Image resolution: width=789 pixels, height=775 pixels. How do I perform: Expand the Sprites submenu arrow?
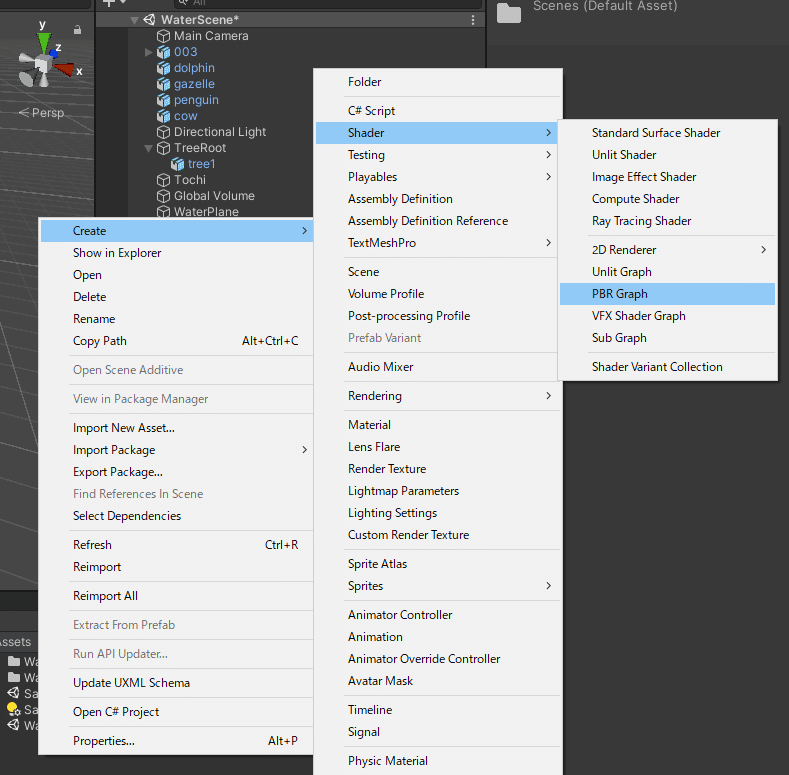(x=548, y=586)
